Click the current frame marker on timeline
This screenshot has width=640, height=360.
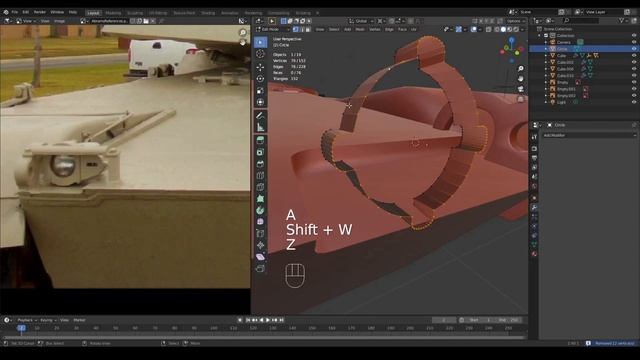point(22,328)
